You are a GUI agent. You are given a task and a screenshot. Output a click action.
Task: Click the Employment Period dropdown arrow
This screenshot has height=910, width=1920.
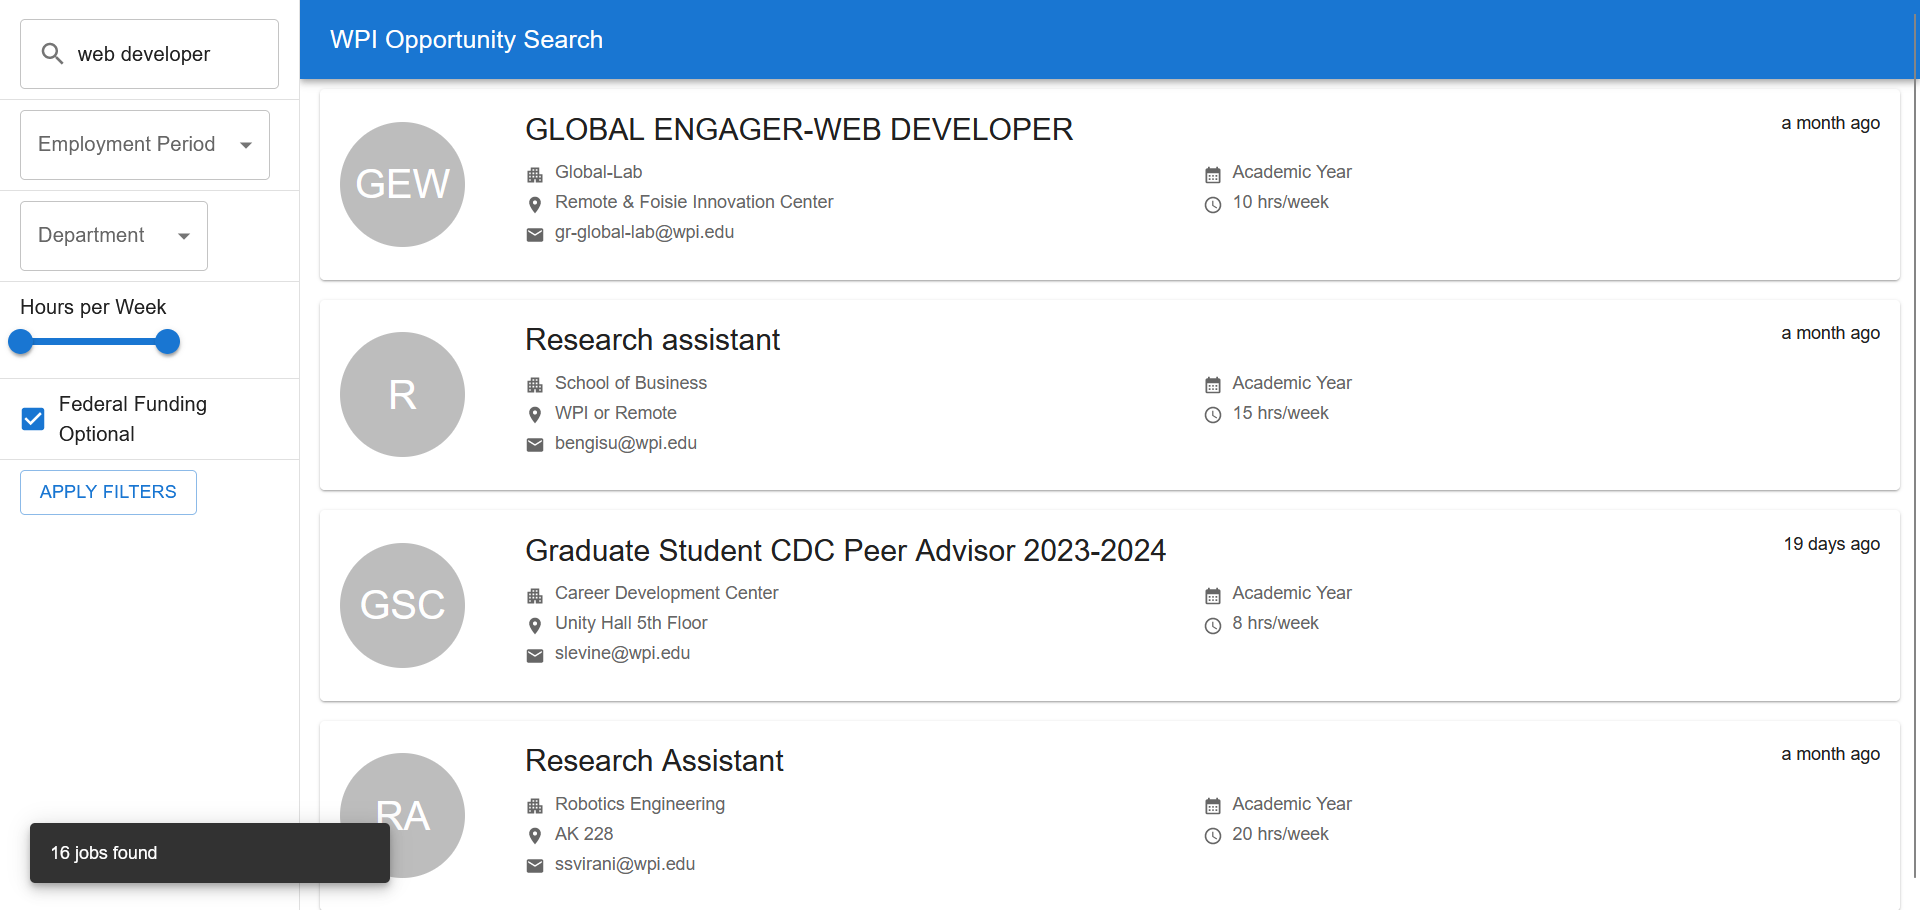coord(246,144)
